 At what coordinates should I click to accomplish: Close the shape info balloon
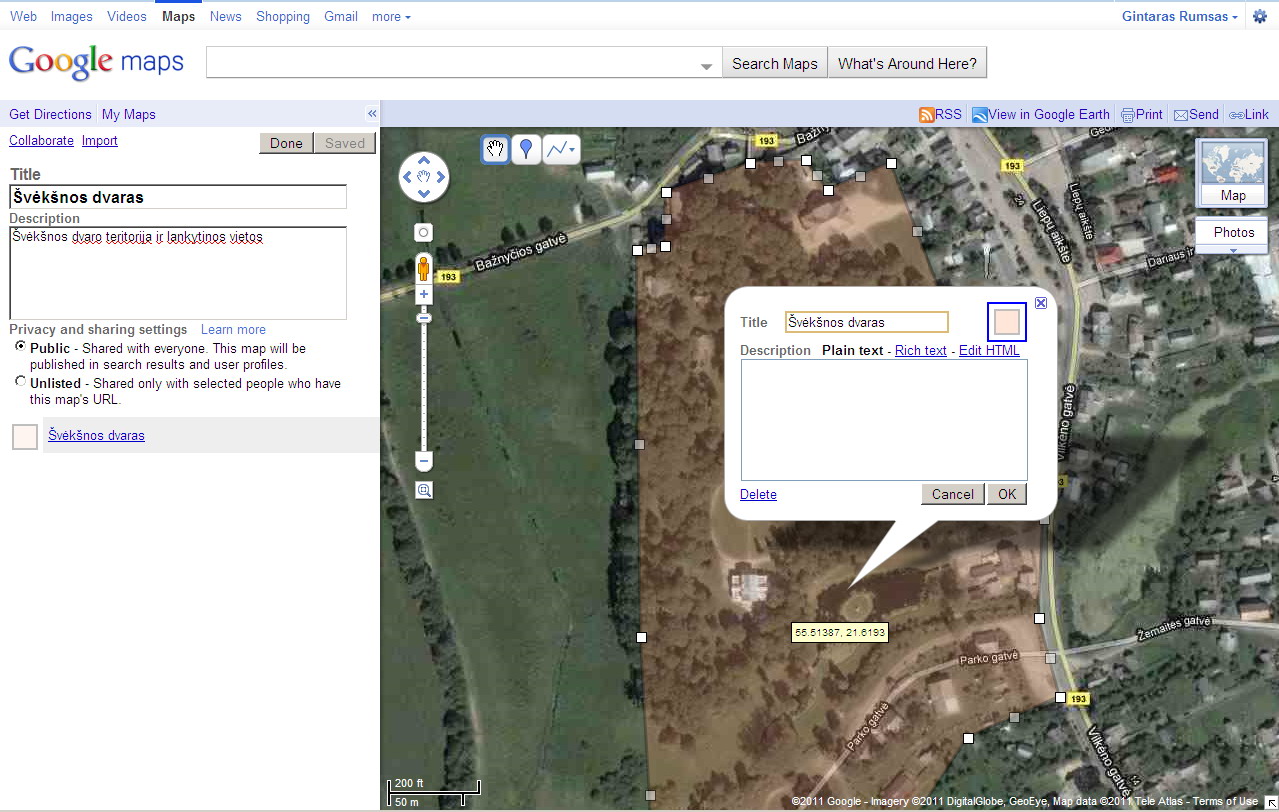1041,303
